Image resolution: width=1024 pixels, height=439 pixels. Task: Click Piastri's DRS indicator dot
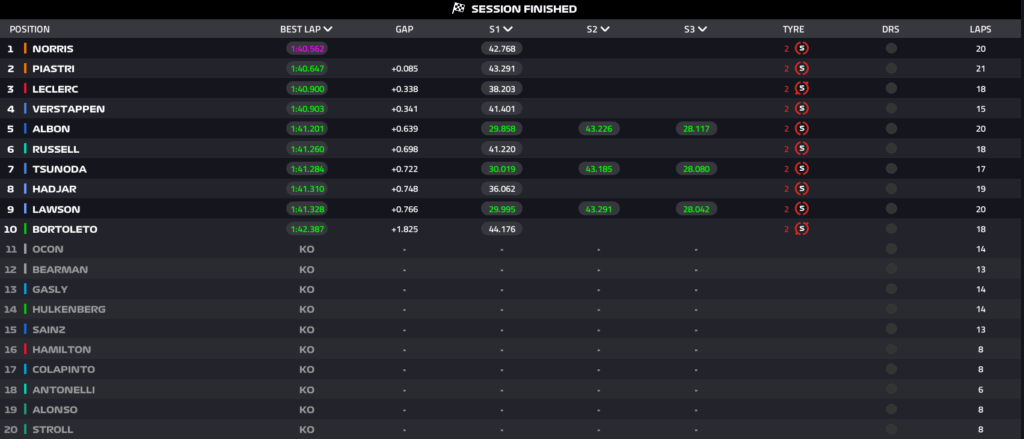click(x=891, y=68)
